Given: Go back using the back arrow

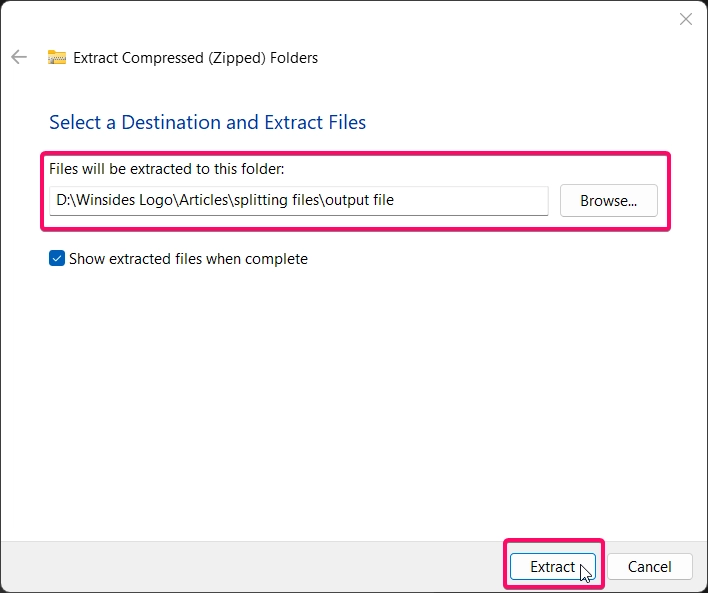Looking at the screenshot, I should point(19,57).
